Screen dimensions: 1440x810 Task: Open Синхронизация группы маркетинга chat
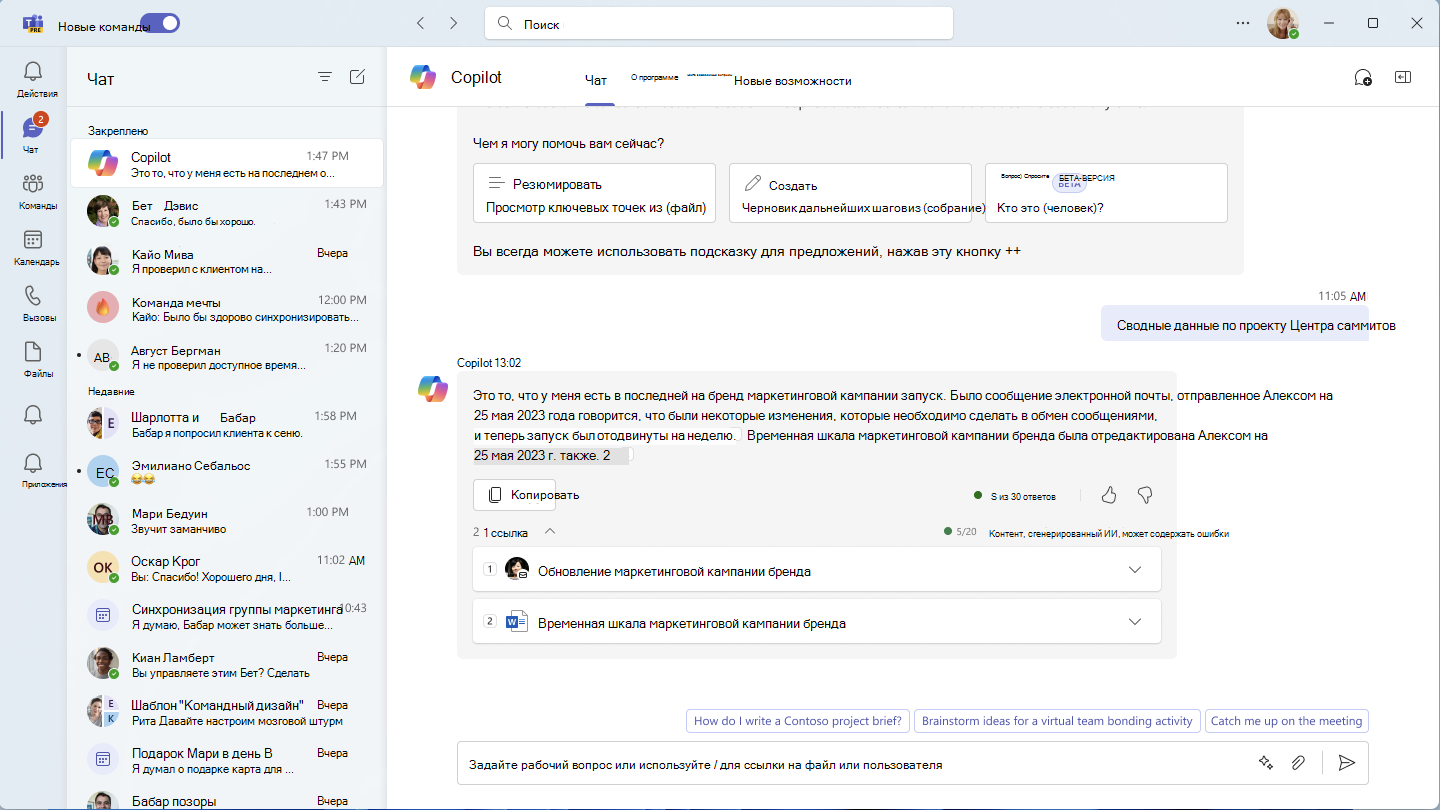pyautogui.click(x=227, y=616)
